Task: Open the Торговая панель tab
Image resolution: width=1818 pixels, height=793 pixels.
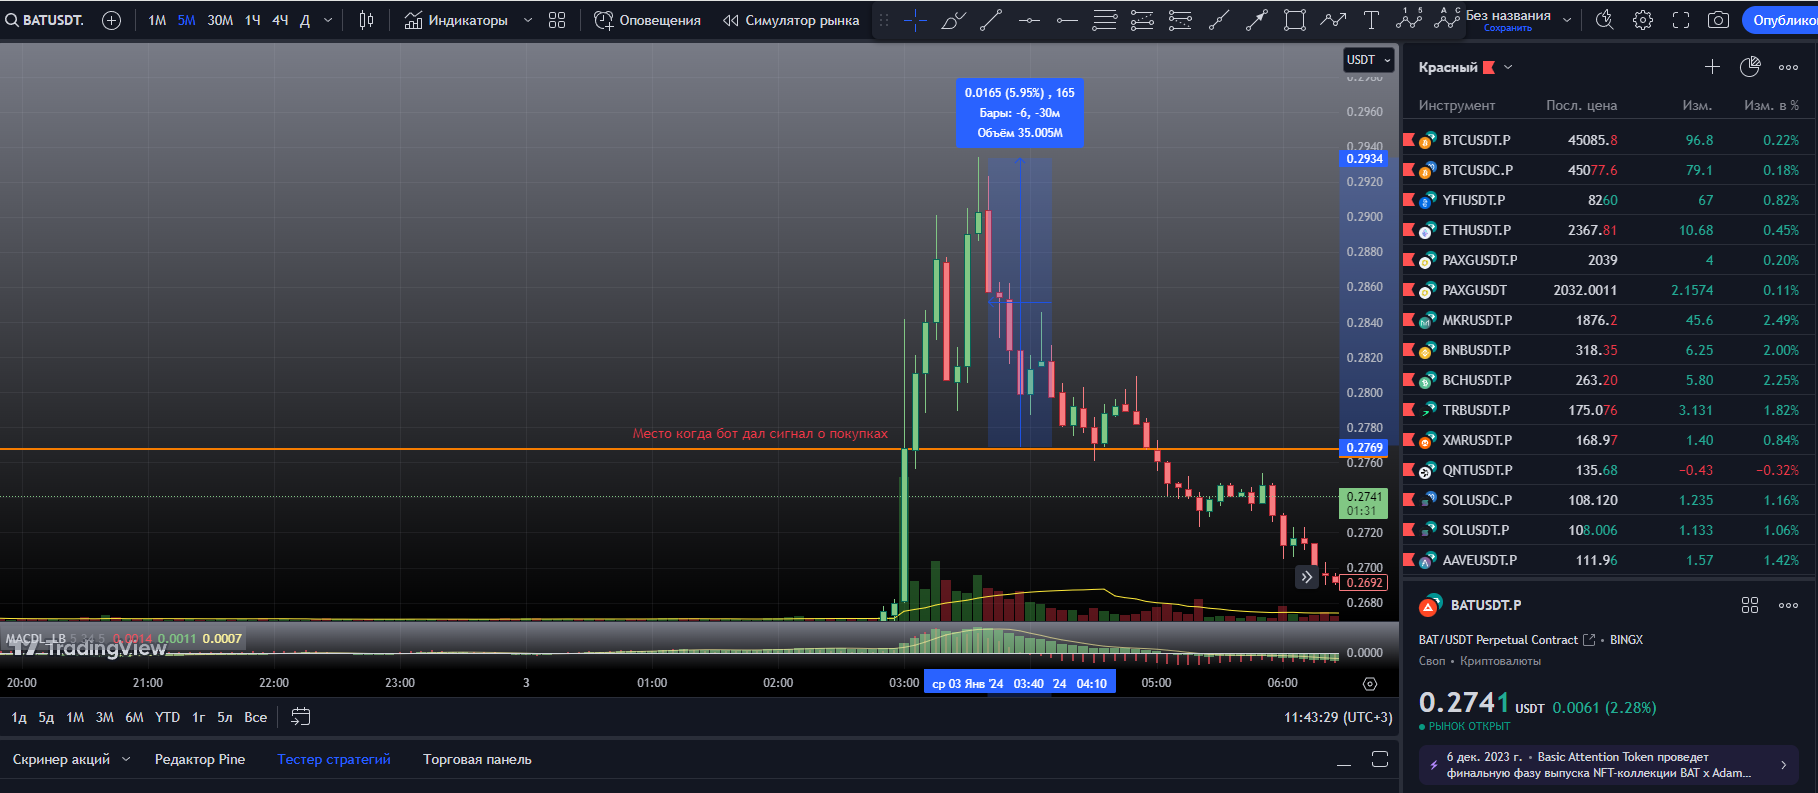Action: point(477,759)
